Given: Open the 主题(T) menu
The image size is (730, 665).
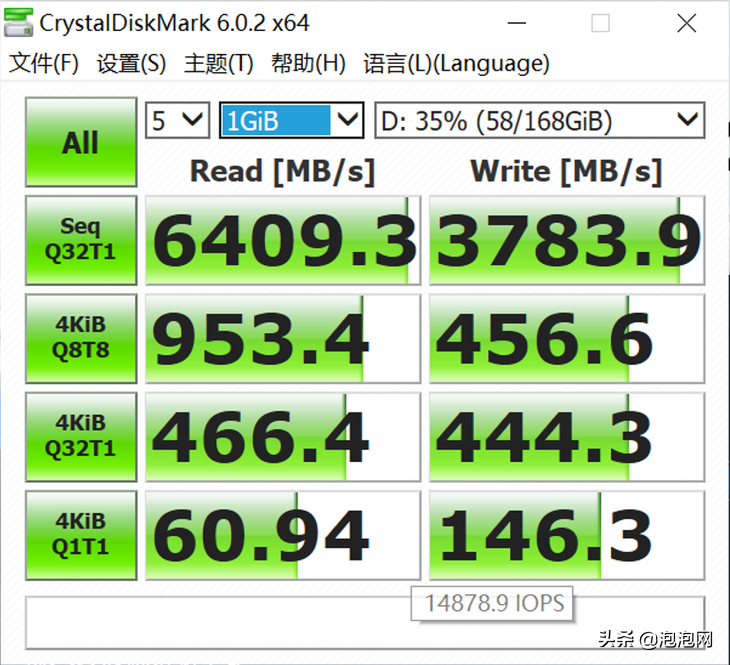Looking at the screenshot, I should point(218,63).
